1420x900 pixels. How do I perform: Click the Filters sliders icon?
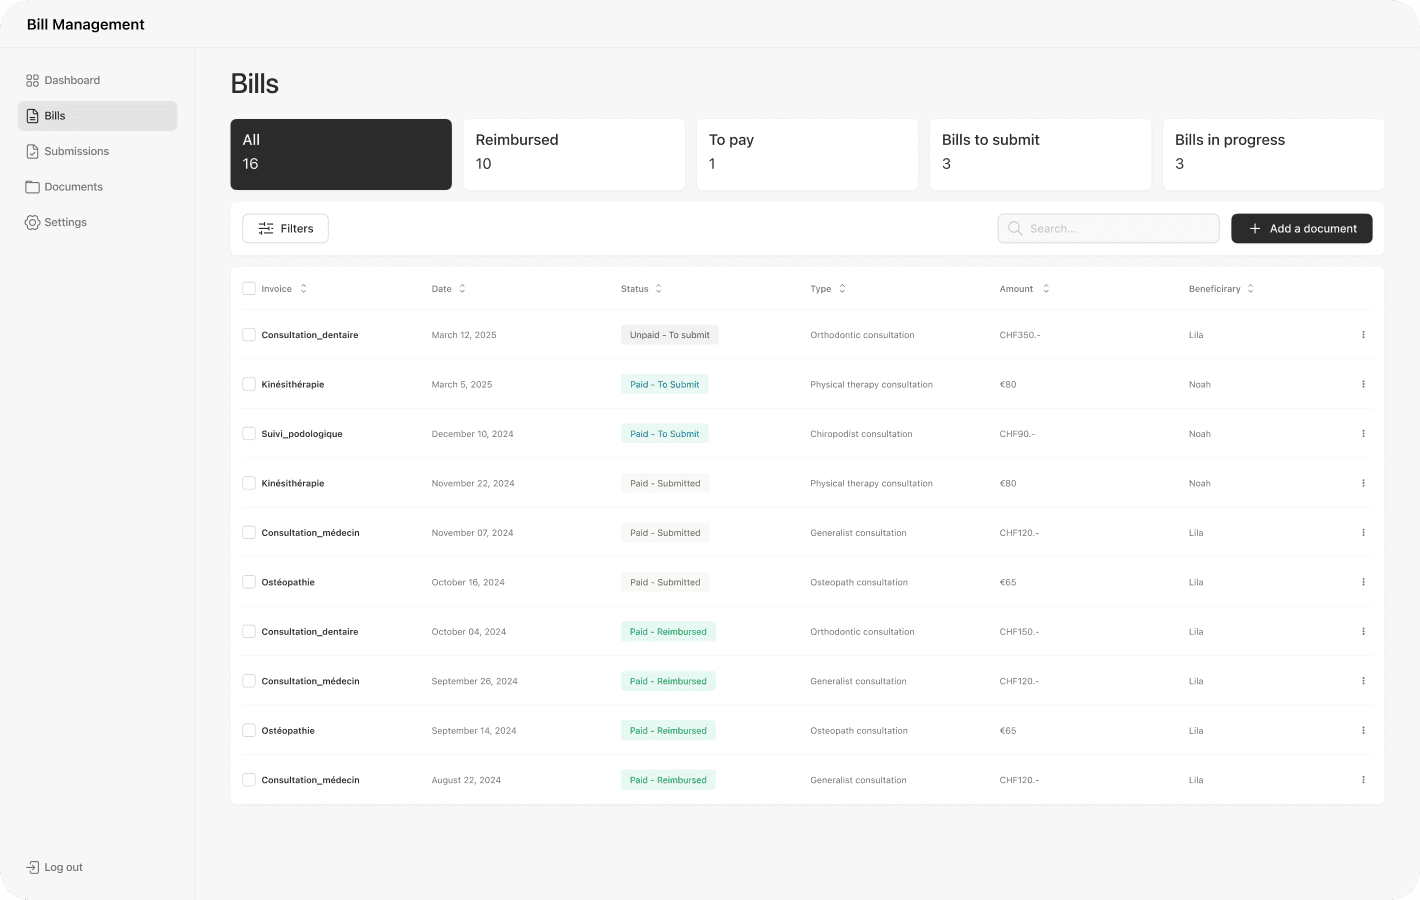pyautogui.click(x=263, y=228)
